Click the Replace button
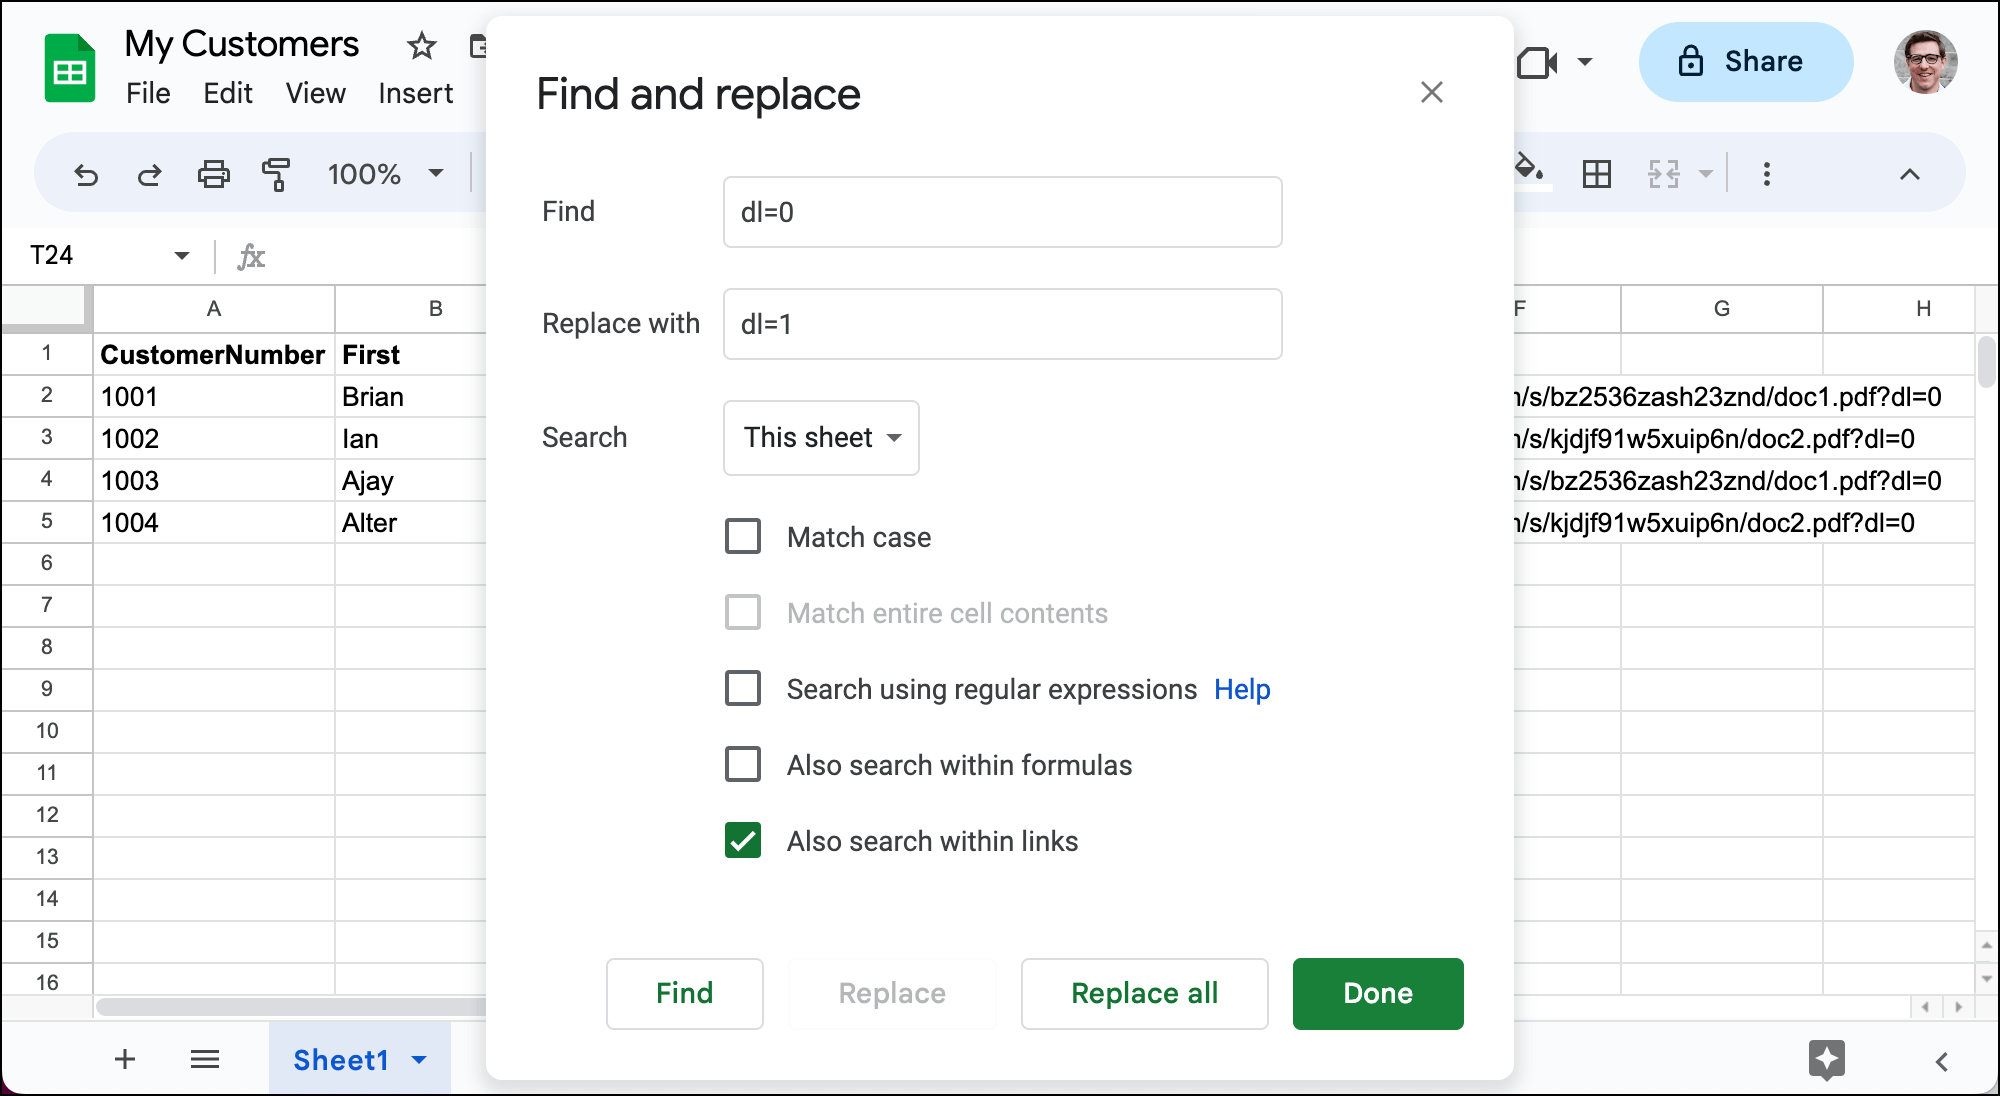 click(x=892, y=994)
